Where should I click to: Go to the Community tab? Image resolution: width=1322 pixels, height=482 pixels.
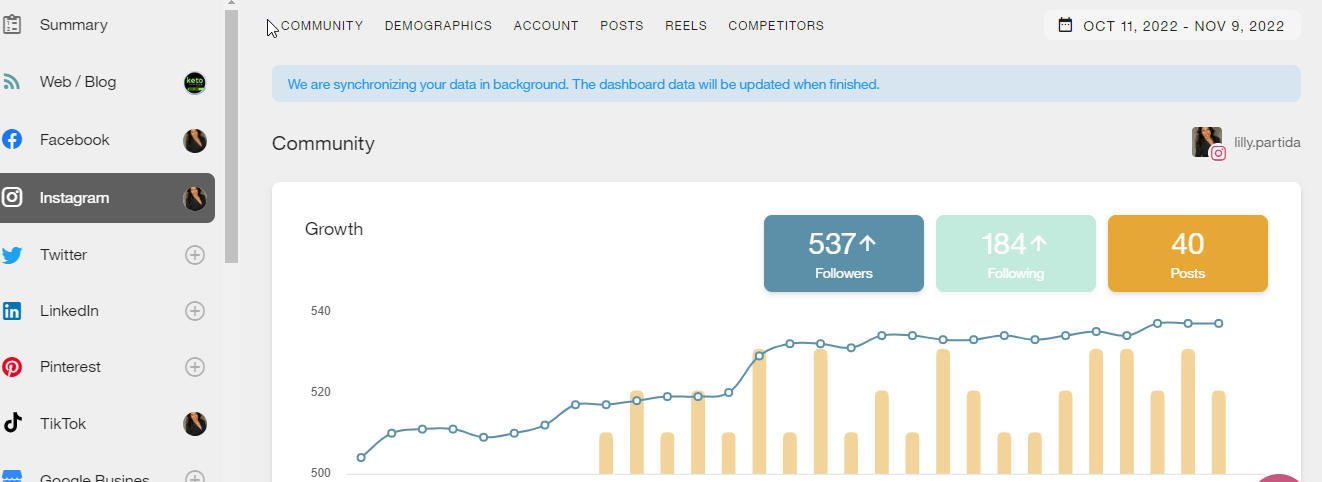pos(322,26)
